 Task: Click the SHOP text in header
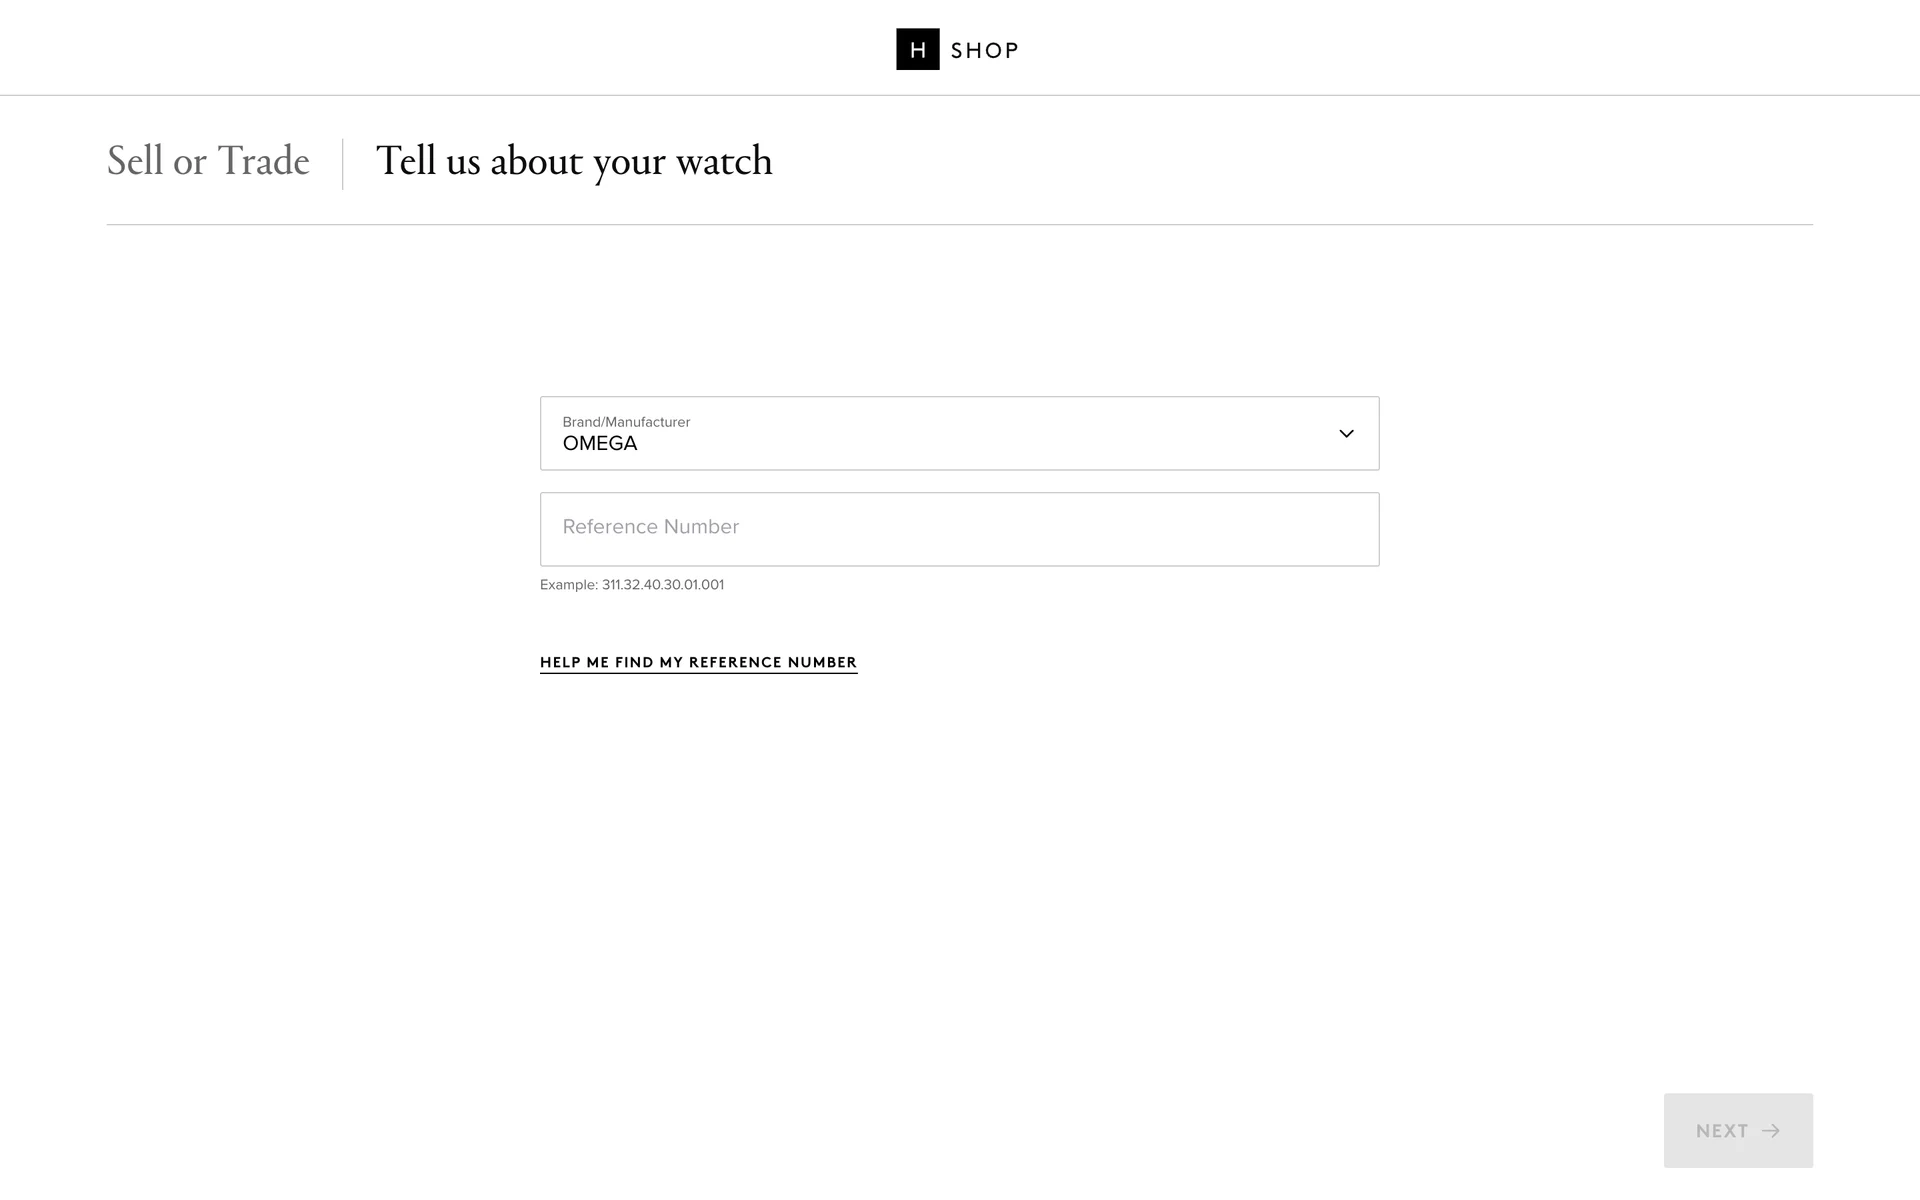click(984, 50)
